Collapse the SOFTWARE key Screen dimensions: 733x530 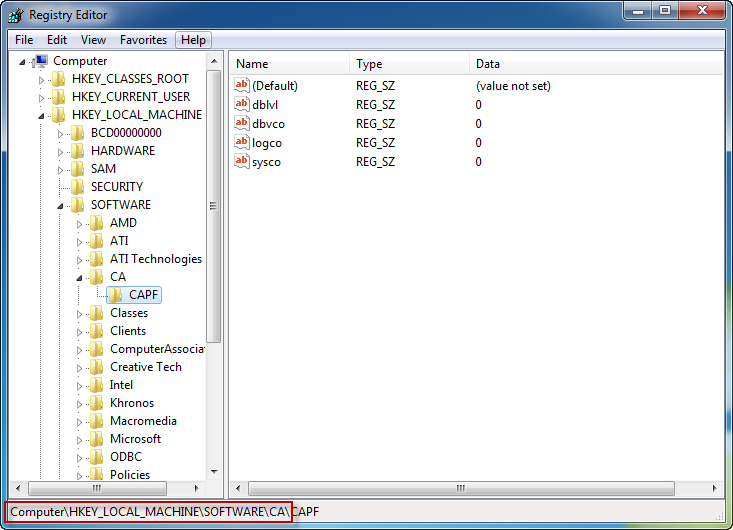60,206
